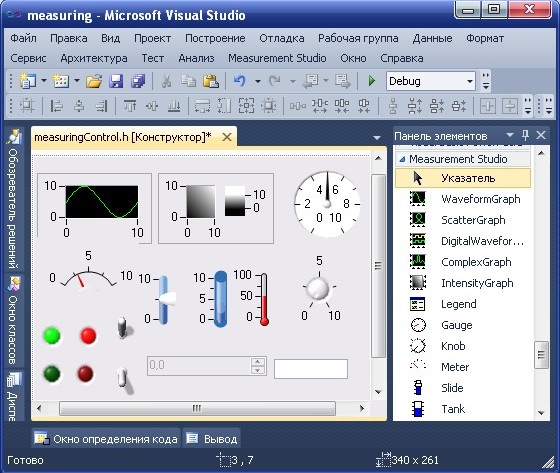Open the Measurement Studio menu
The height and width of the screenshot is (473, 560).
pos(277,58)
